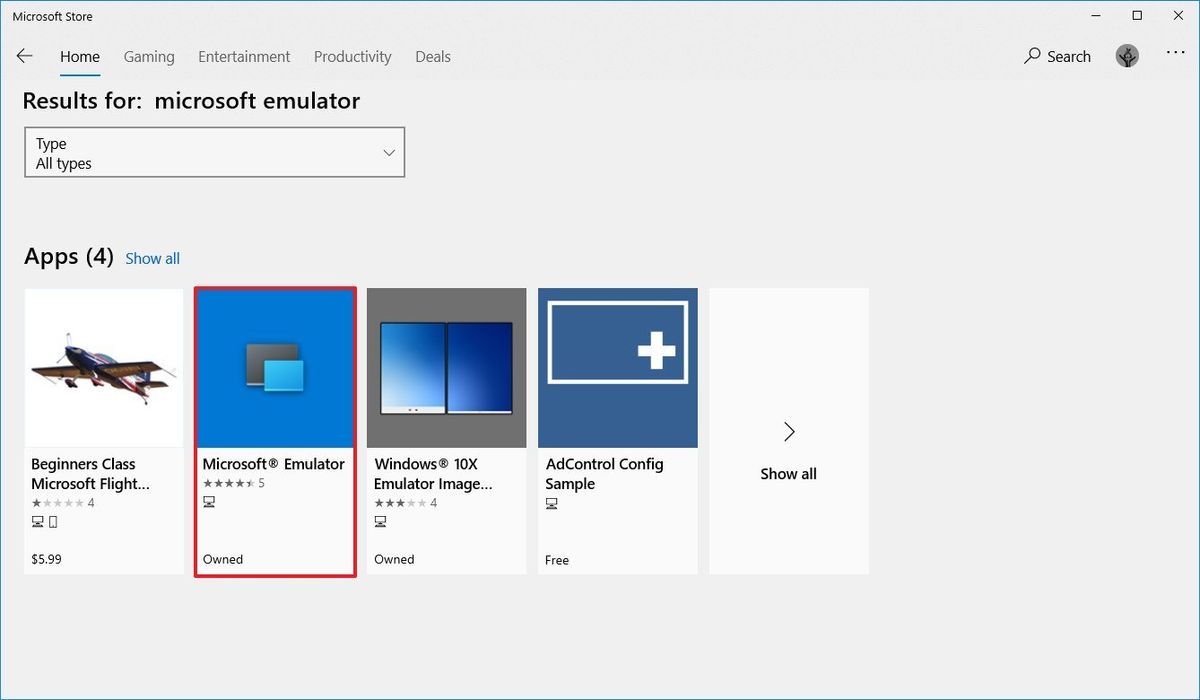Screen dimensions: 1200x700
Task: Click the desktop device icon under Microsoft Emulator
Action: pos(209,501)
